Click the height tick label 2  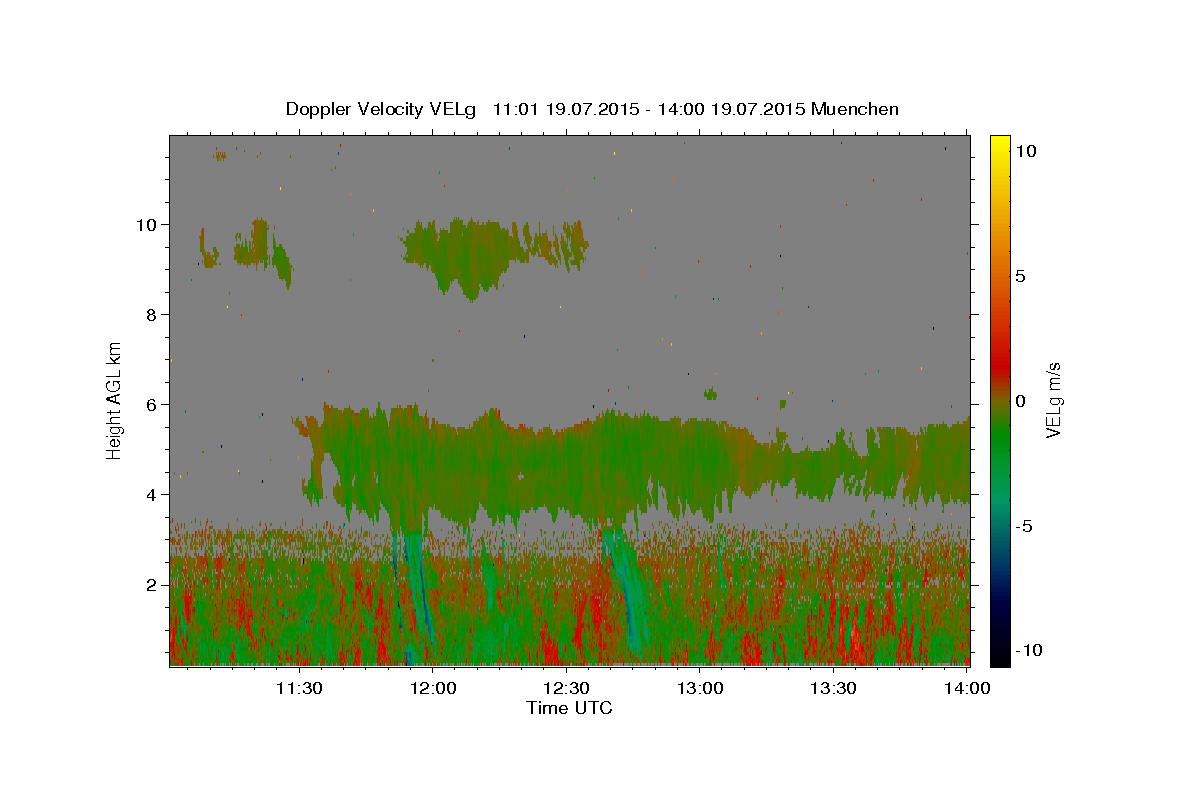153,584
